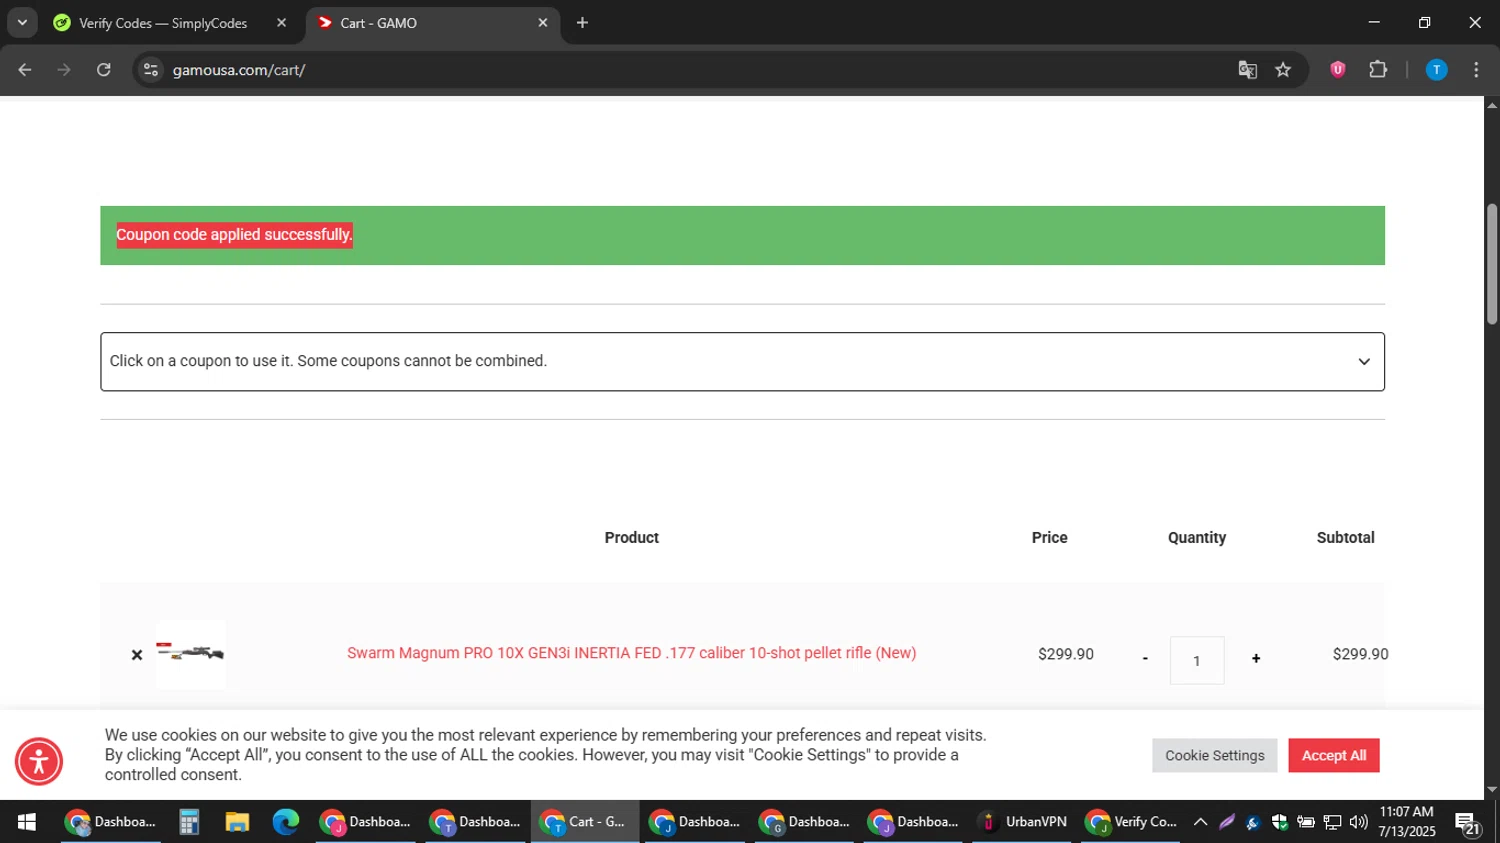Open site information icon in address bar

click(151, 70)
